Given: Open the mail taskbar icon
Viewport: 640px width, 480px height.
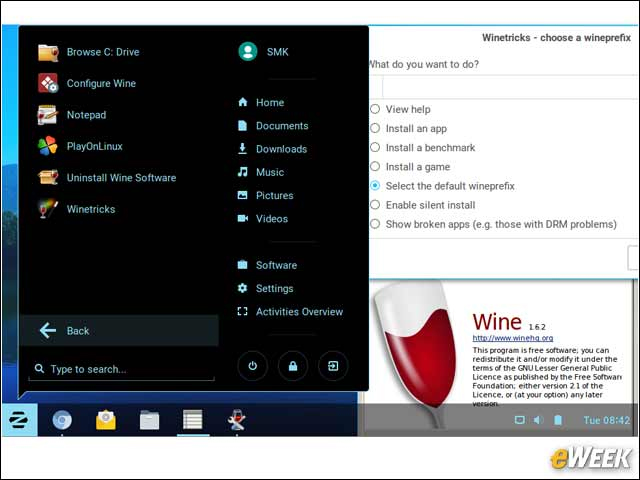Looking at the screenshot, I should point(106,420).
